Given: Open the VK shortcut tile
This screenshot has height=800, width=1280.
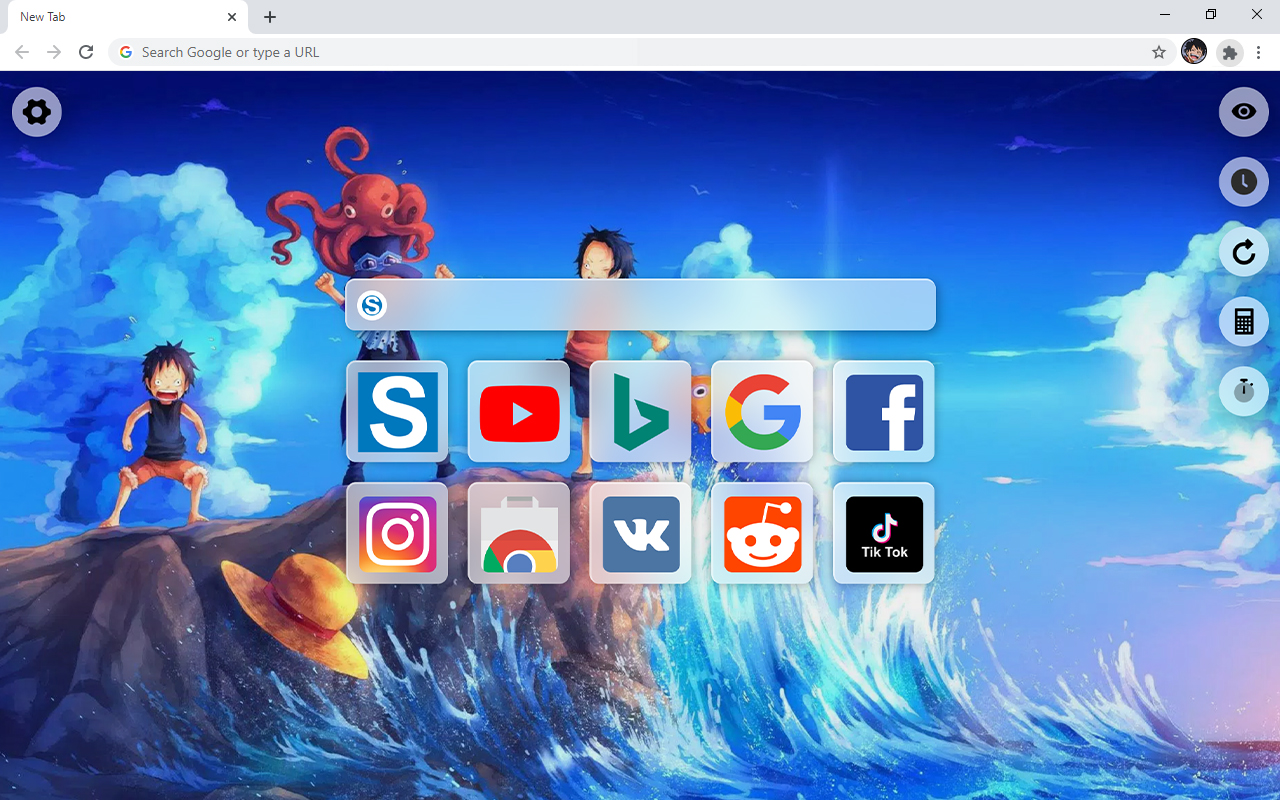Looking at the screenshot, I should pyautogui.click(x=640, y=534).
